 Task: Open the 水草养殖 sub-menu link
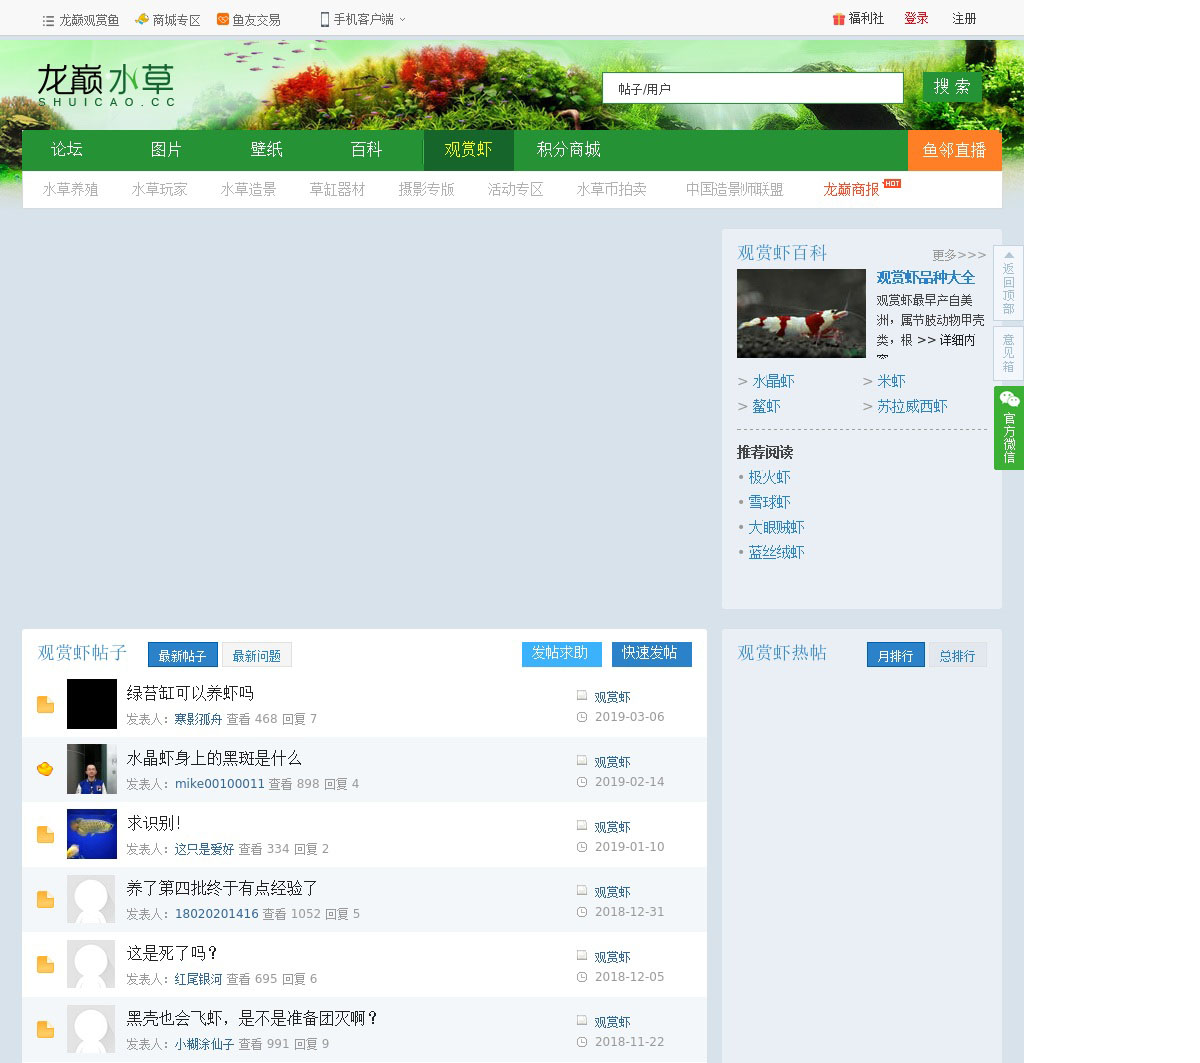click(70, 189)
